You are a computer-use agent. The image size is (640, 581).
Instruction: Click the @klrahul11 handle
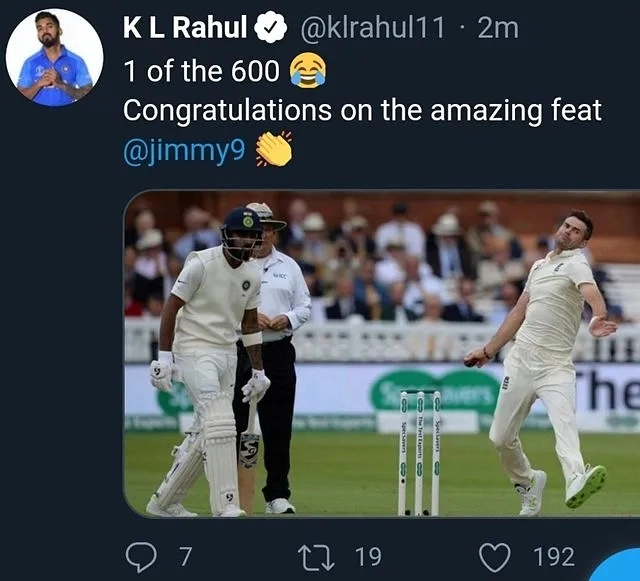coord(372,29)
